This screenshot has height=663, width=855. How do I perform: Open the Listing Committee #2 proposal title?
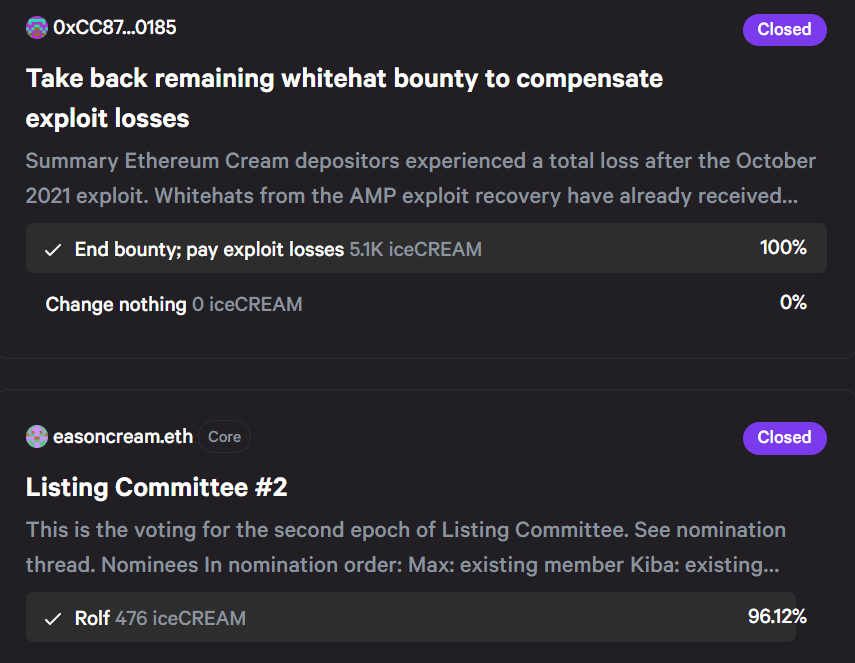pos(156,487)
